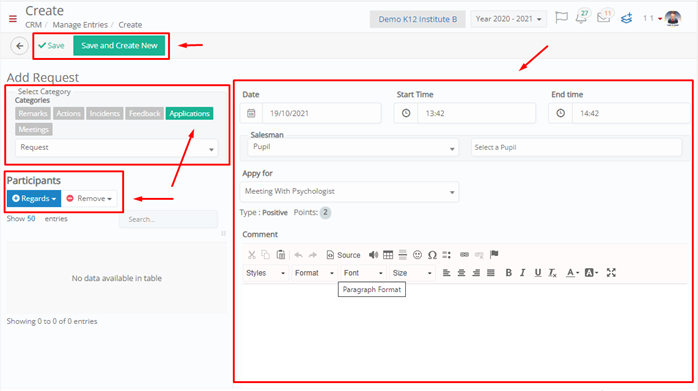698x391 pixels.
Task: Click the Copy icon in editor toolbar
Action: pos(266,255)
